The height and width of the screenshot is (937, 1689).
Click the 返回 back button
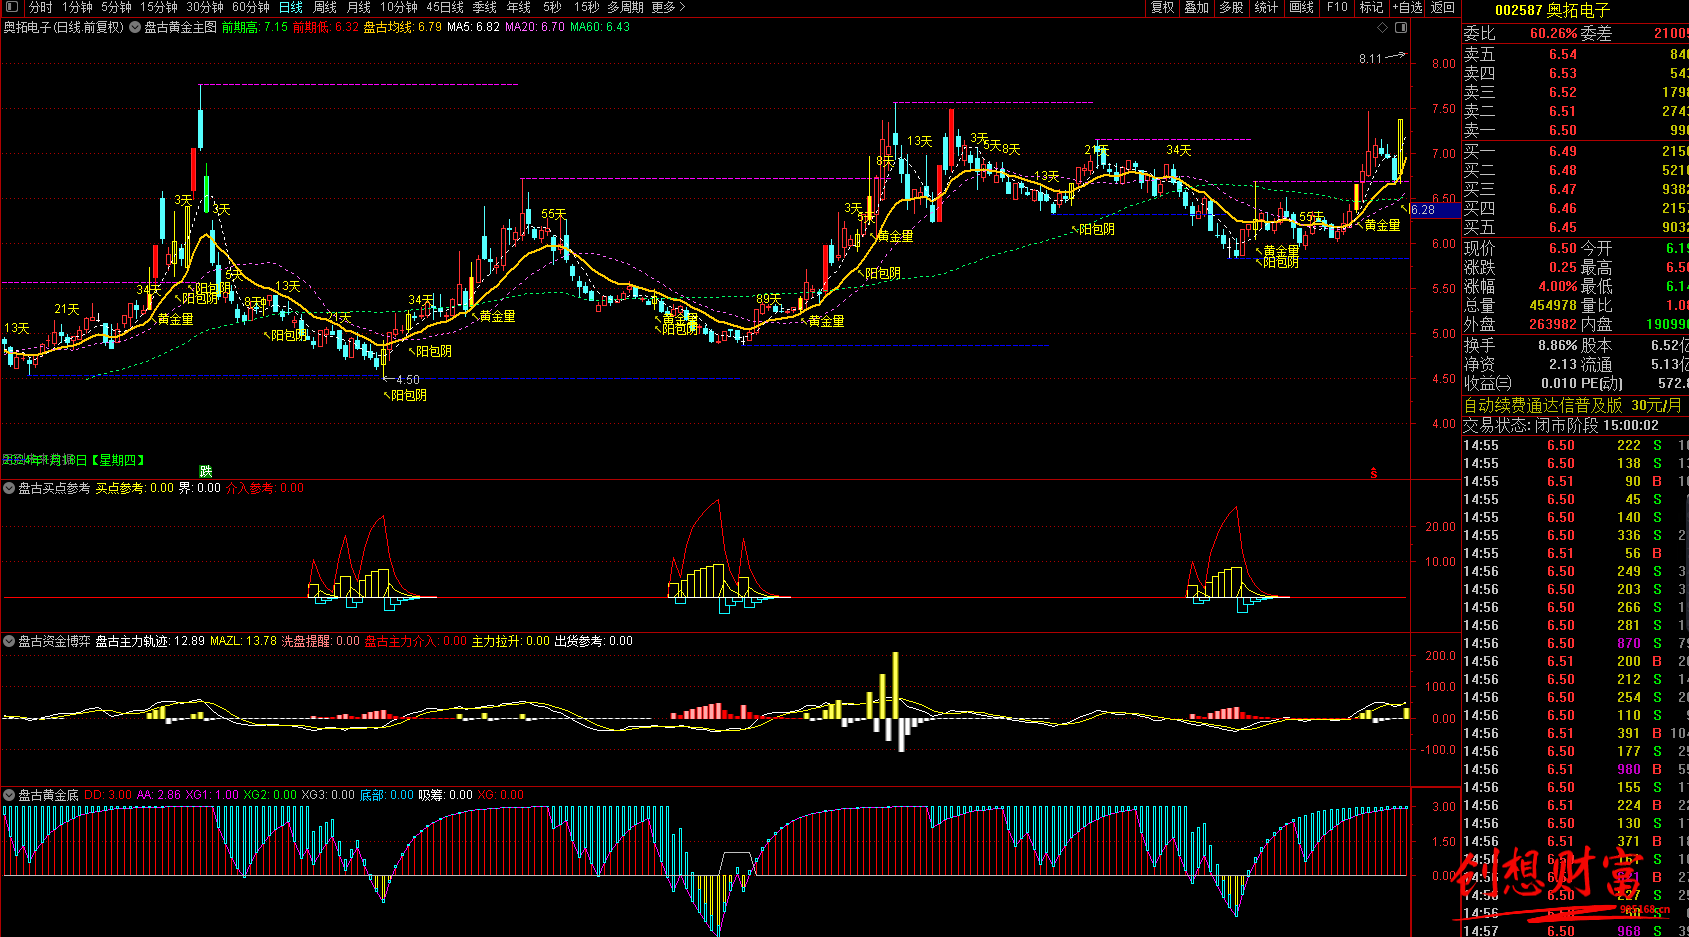click(1443, 7)
